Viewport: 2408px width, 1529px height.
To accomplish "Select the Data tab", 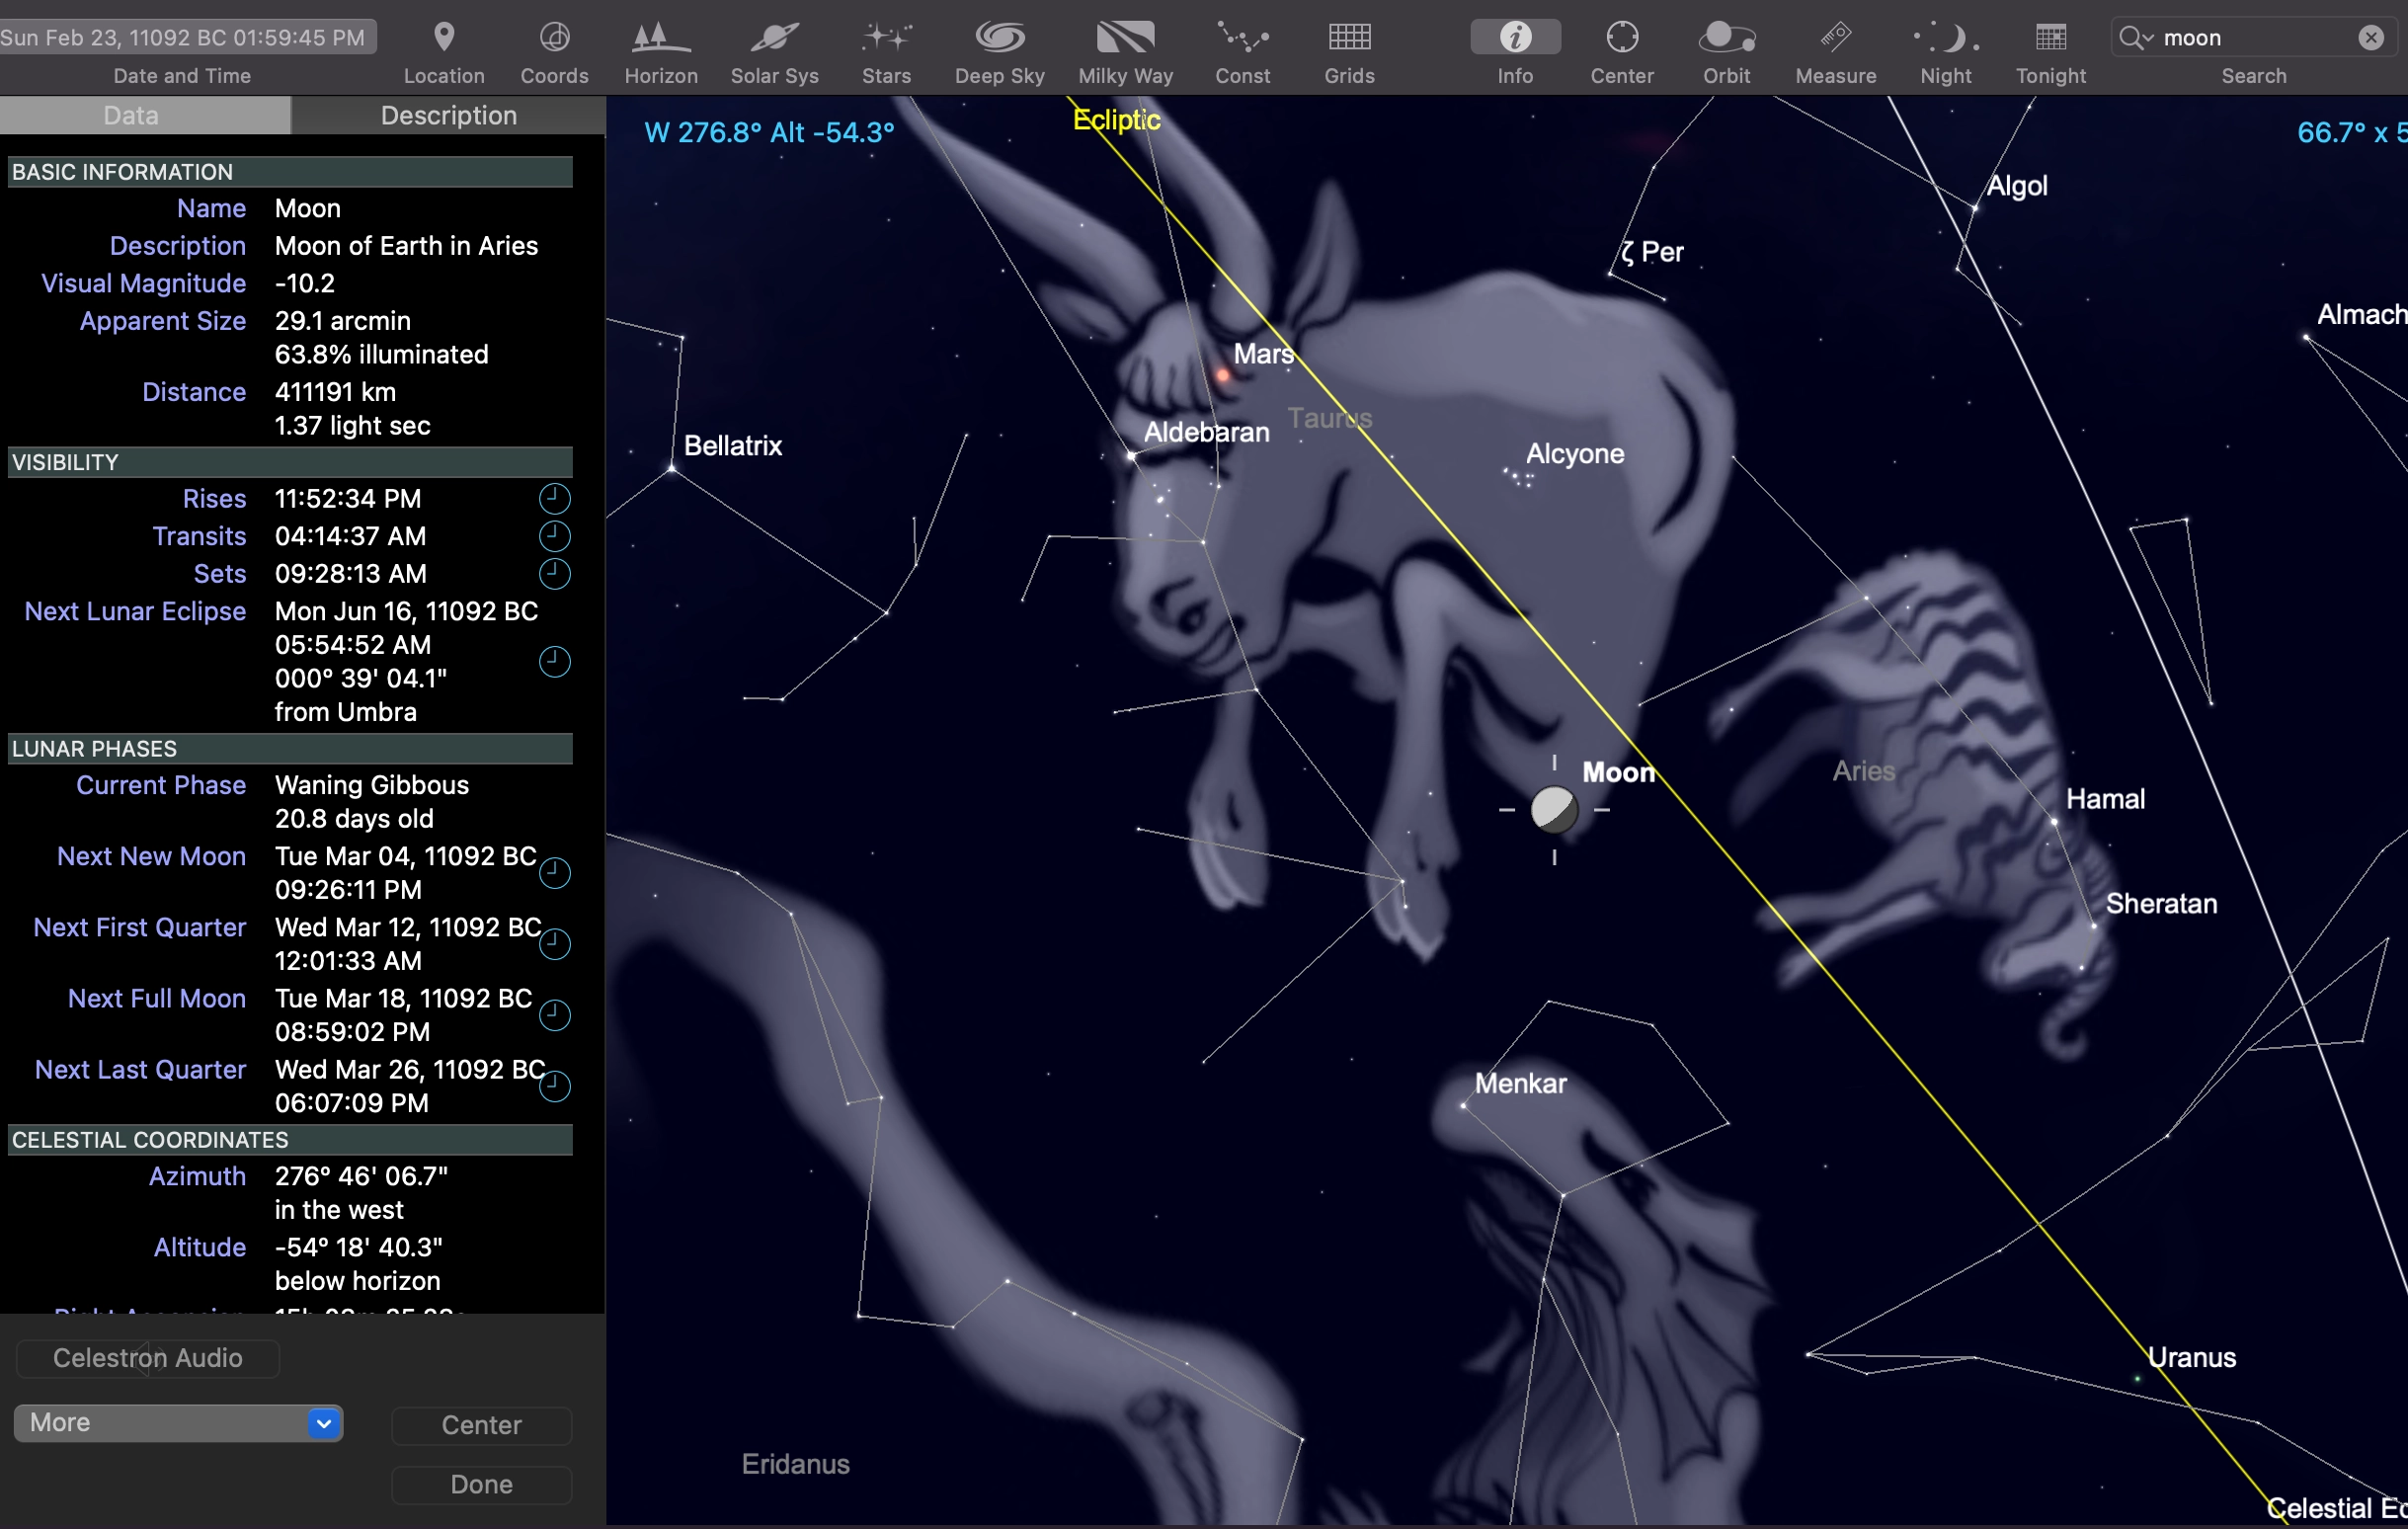I will point(131,116).
